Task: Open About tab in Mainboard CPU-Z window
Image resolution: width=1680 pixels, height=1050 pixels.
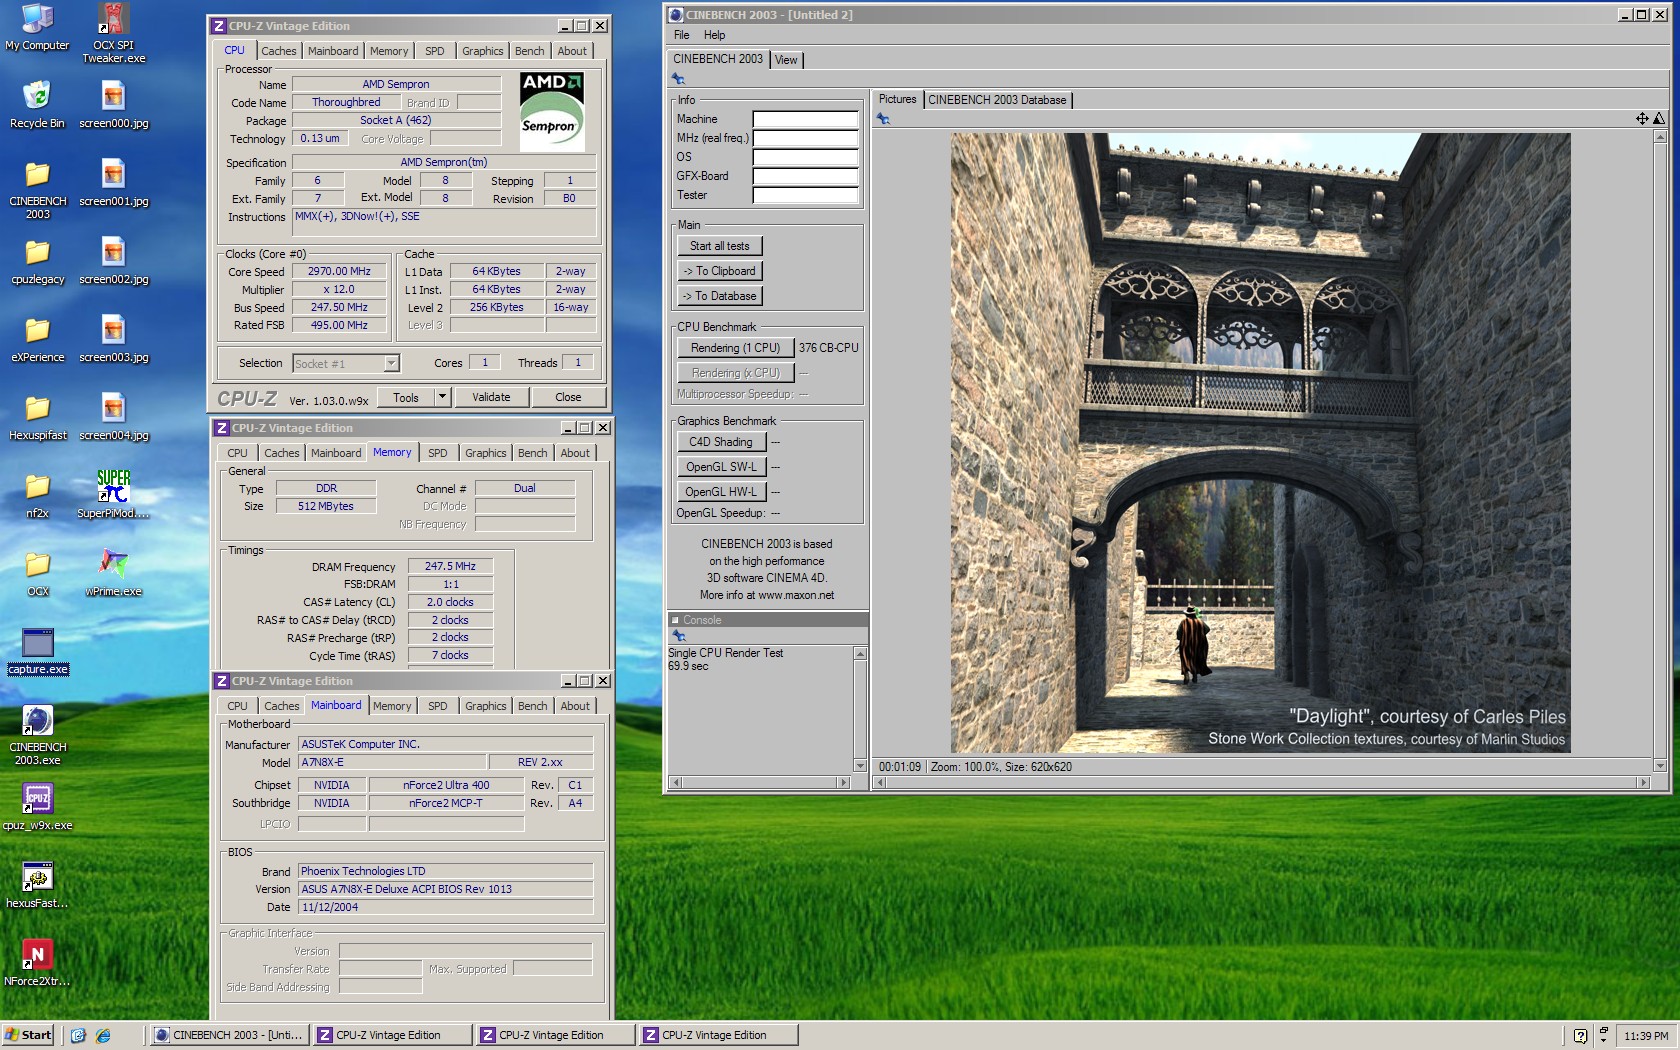Action: pyautogui.click(x=575, y=706)
